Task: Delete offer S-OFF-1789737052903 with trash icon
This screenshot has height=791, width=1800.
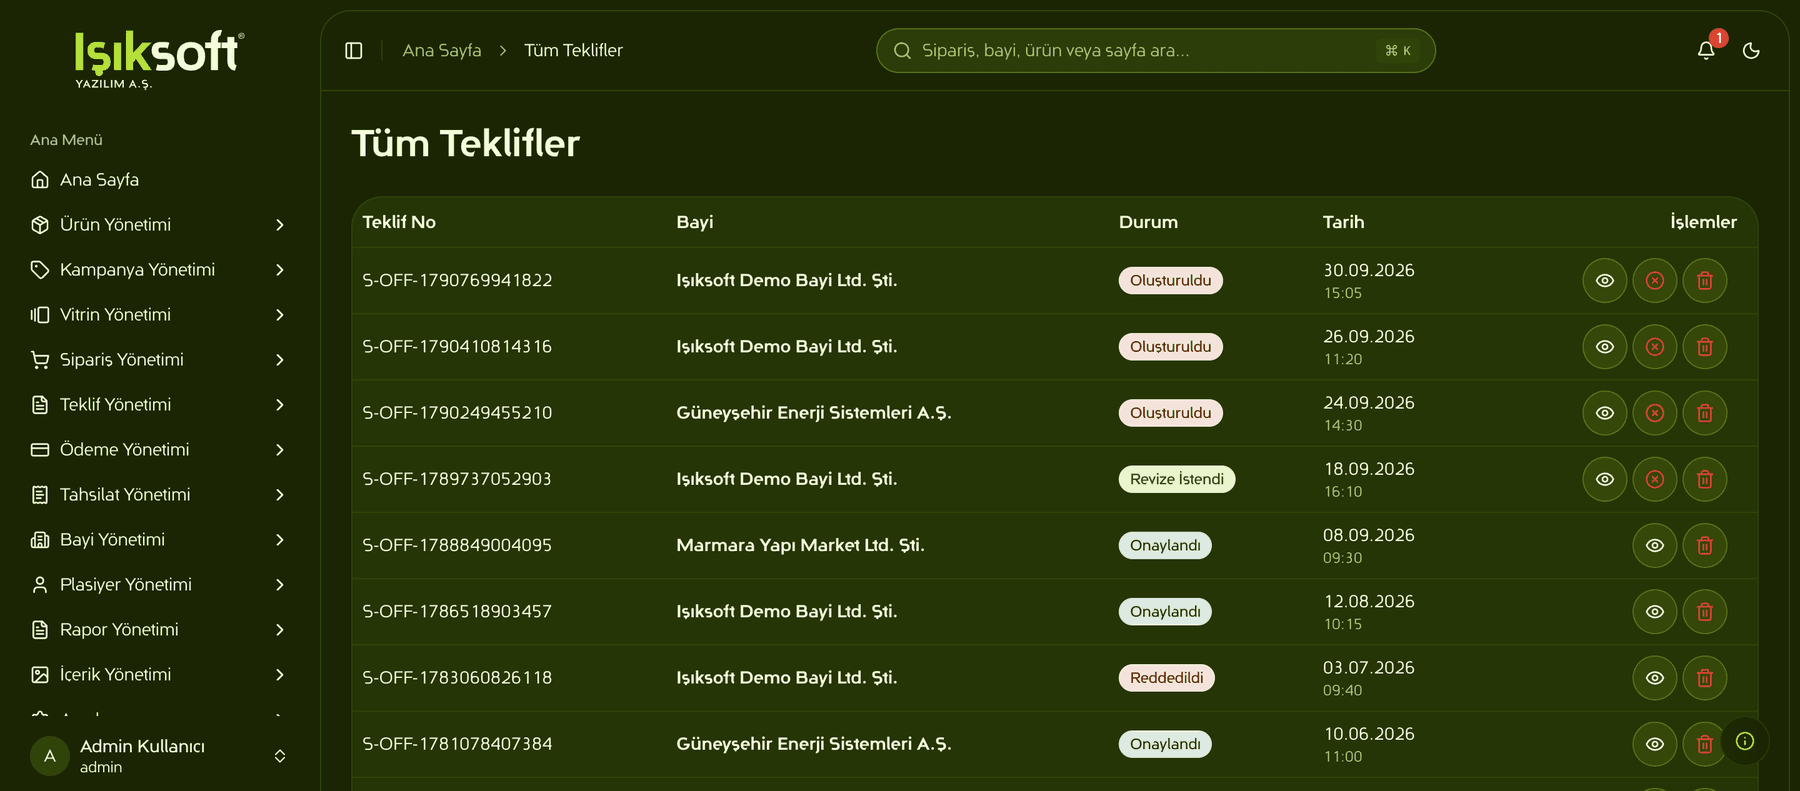Action: click(1705, 479)
